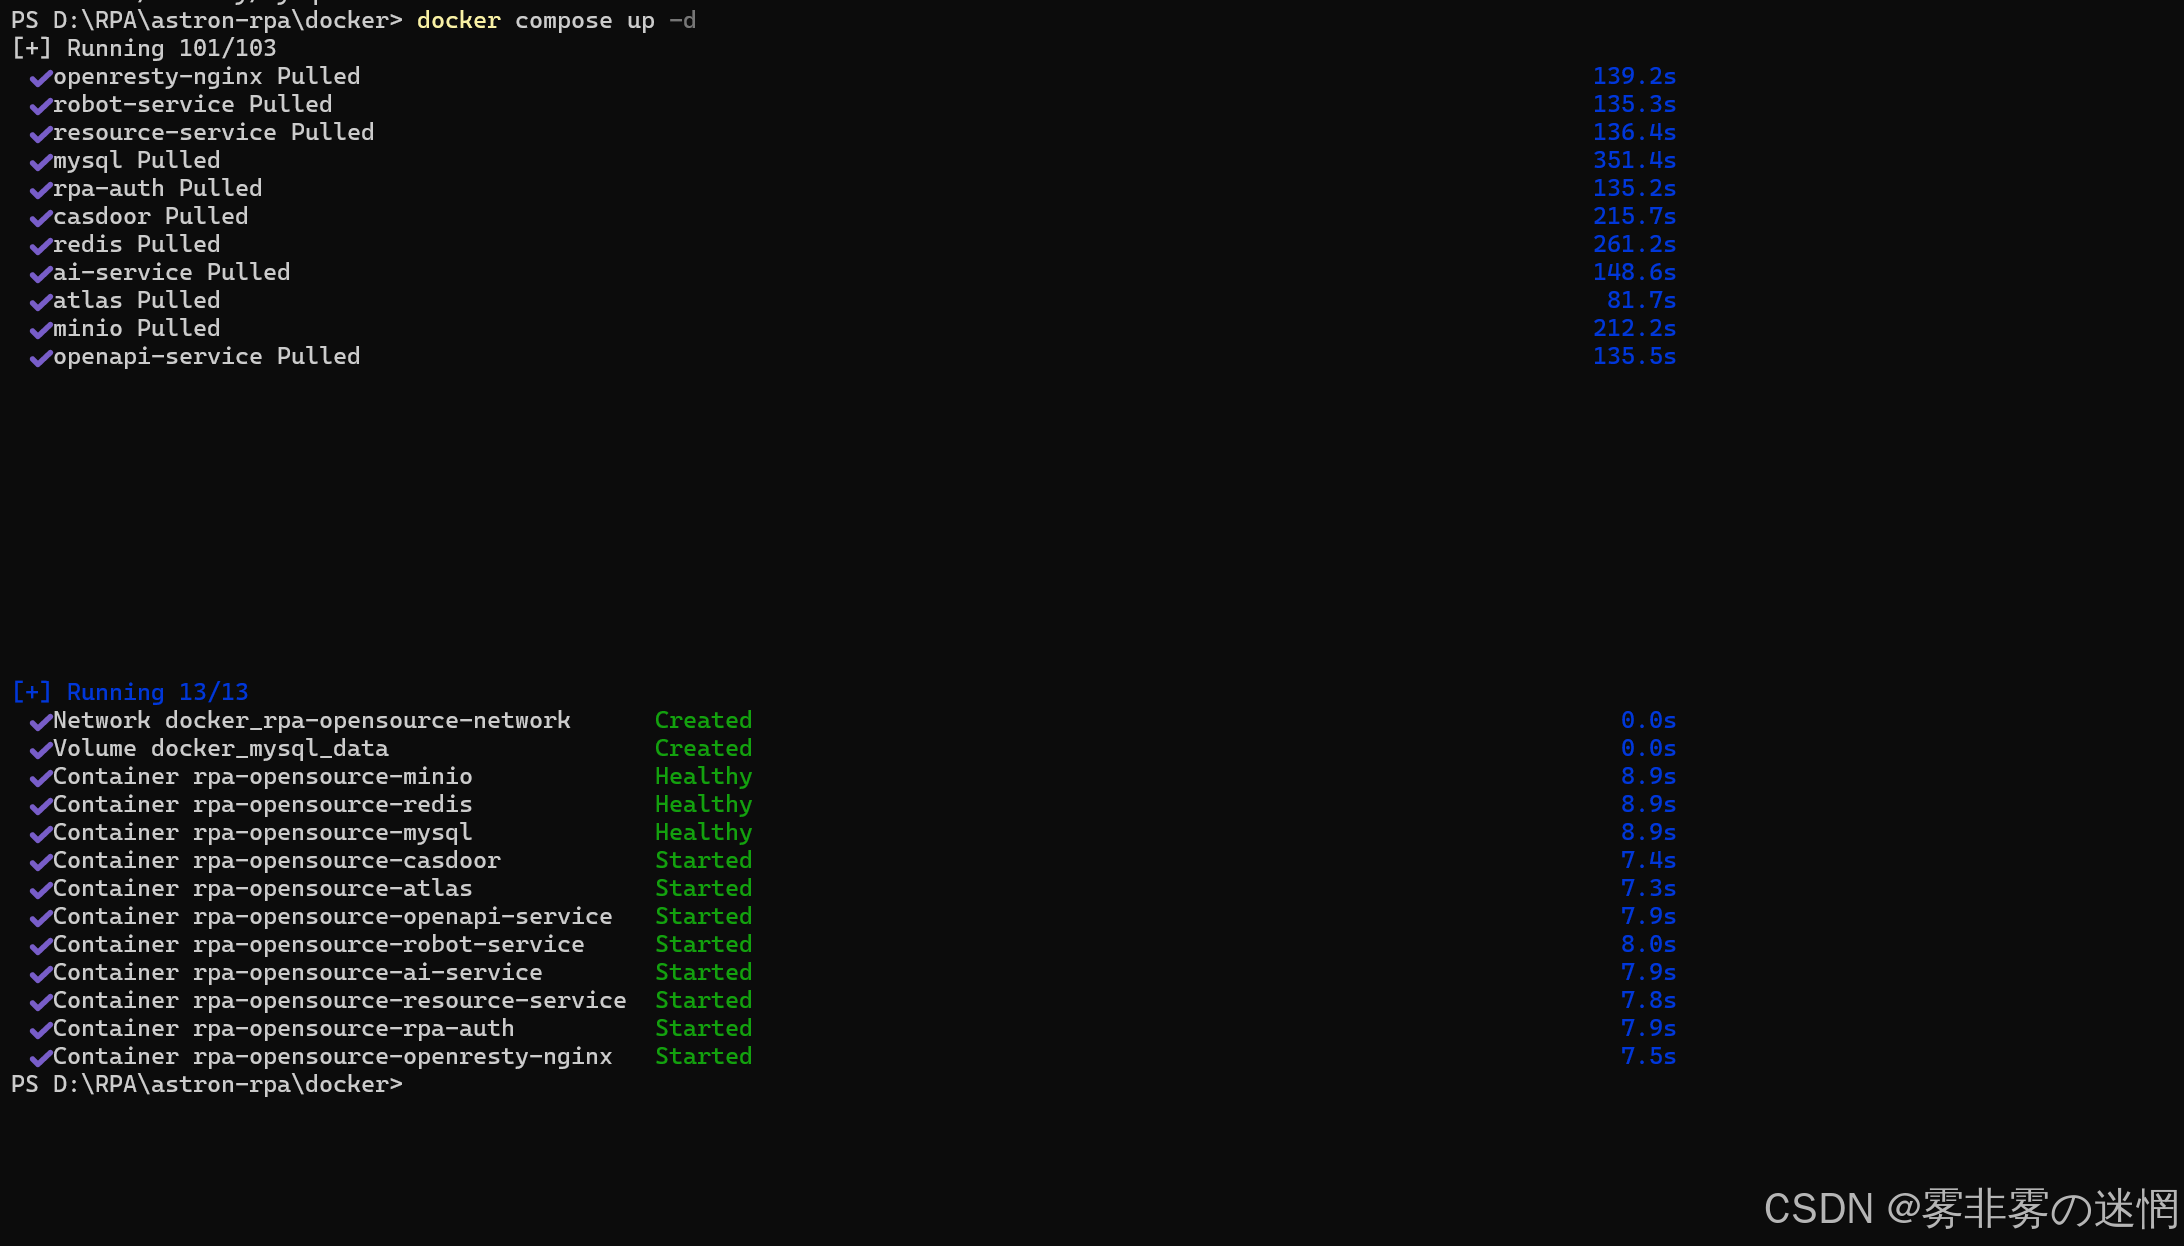Click the Created status for Network row
2184x1246 pixels.
(x=703, y=721)
